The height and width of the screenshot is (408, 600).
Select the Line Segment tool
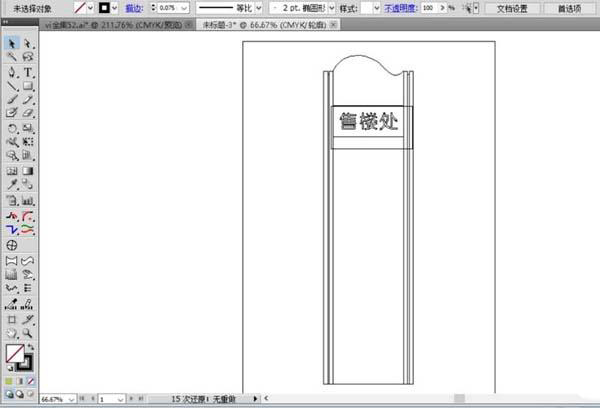11,86
